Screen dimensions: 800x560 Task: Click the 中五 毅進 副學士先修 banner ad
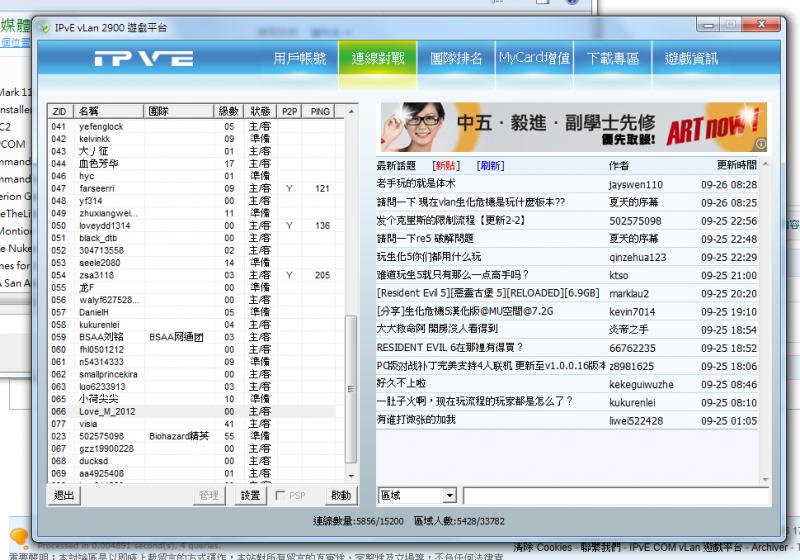coord(573,128)
